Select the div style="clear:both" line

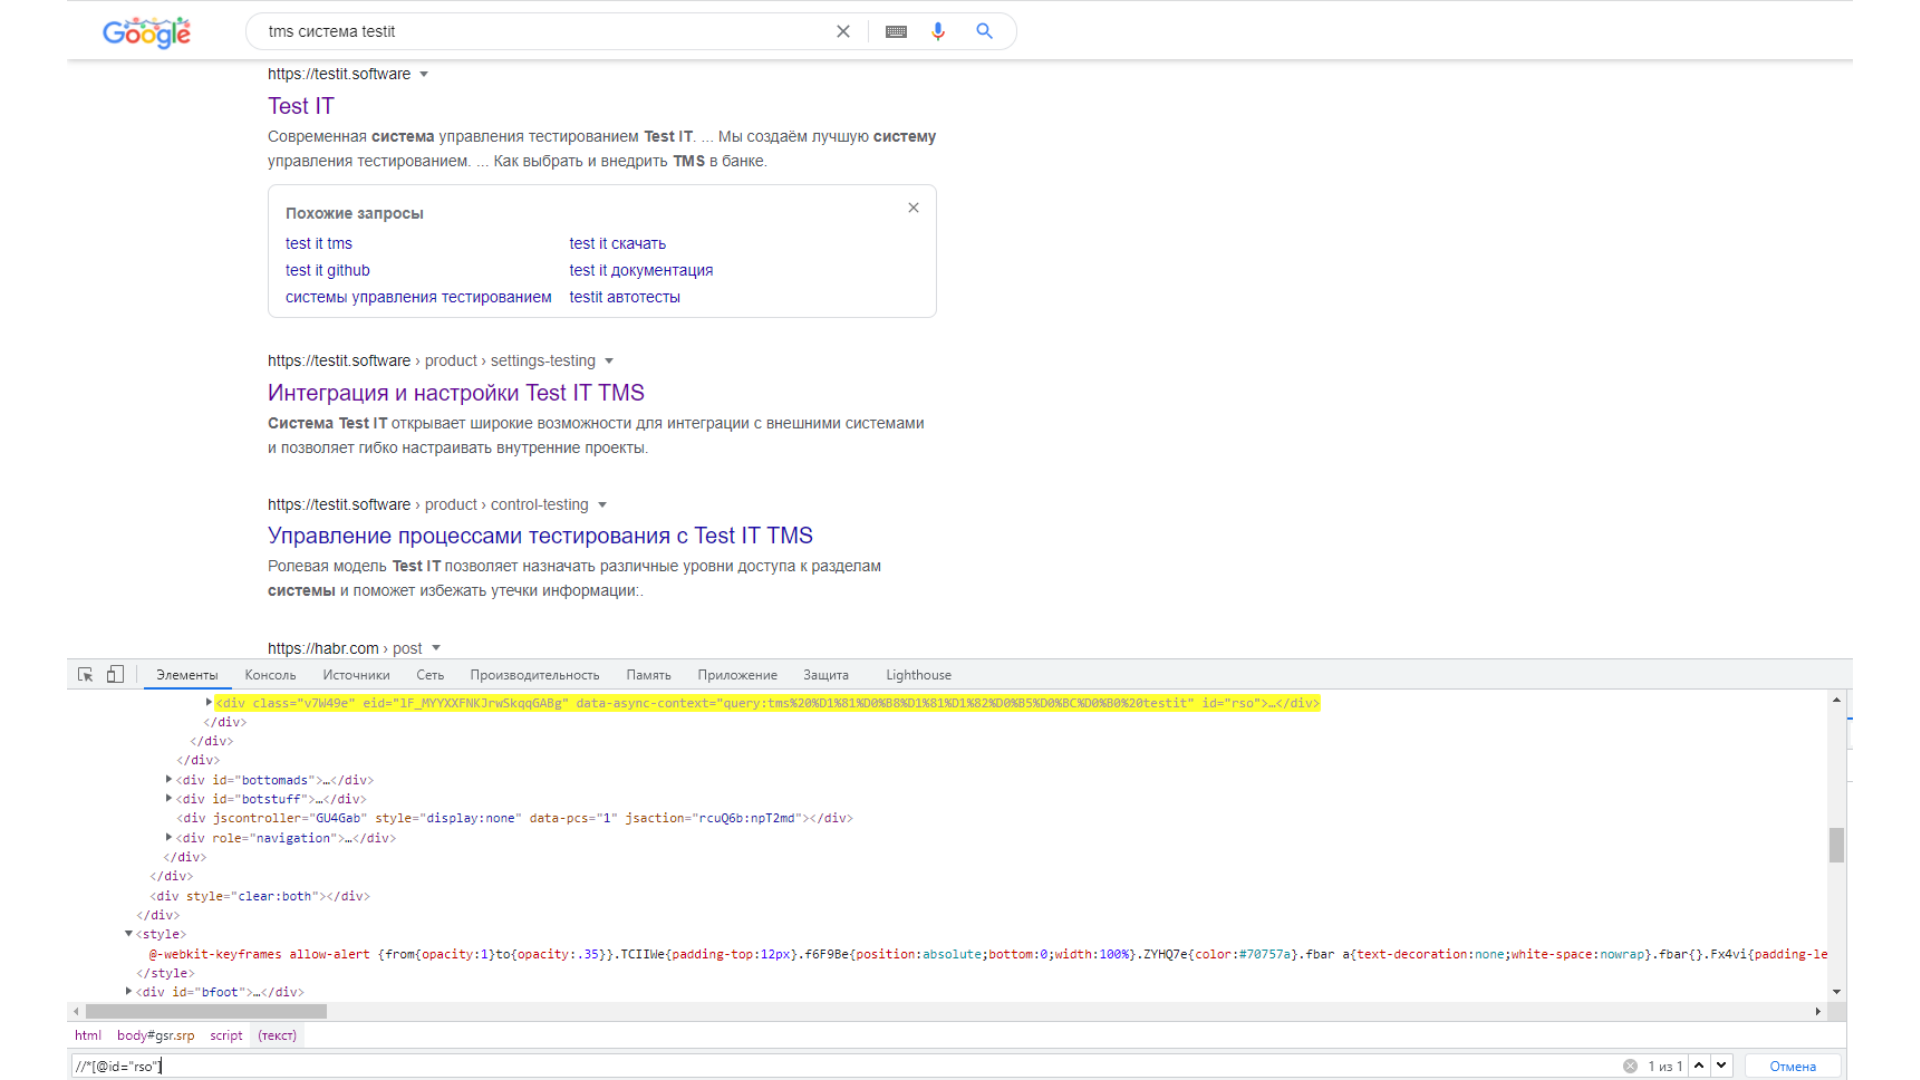coord(260,896)
